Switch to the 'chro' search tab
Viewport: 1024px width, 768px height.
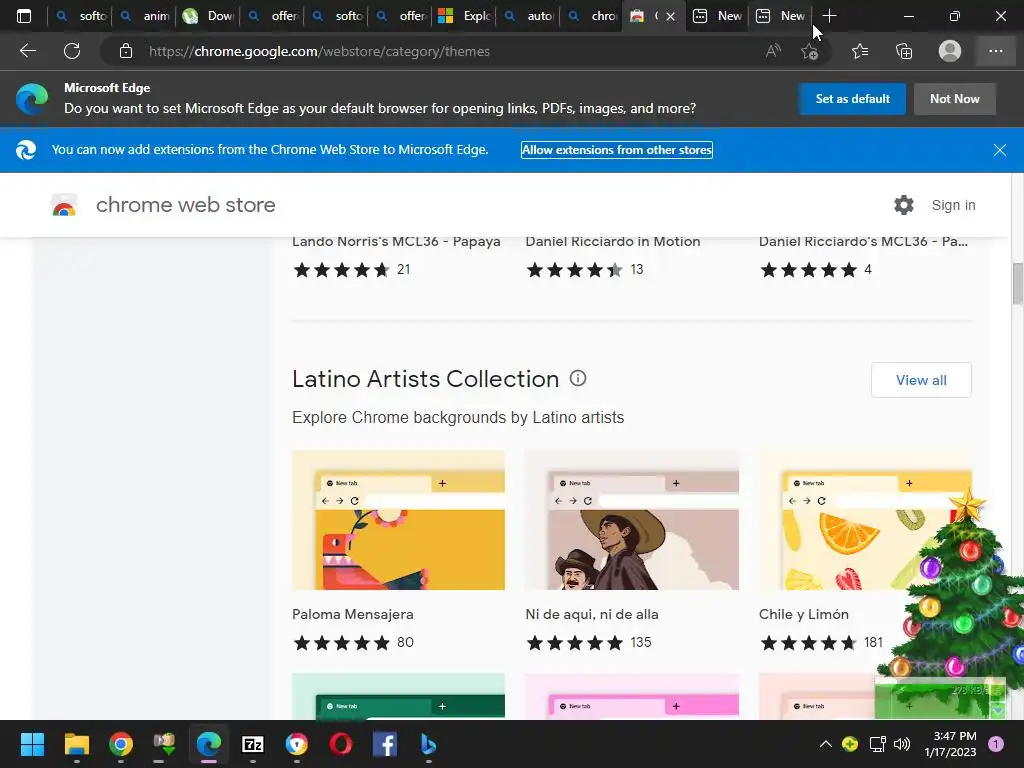click(x=592, y=16)
